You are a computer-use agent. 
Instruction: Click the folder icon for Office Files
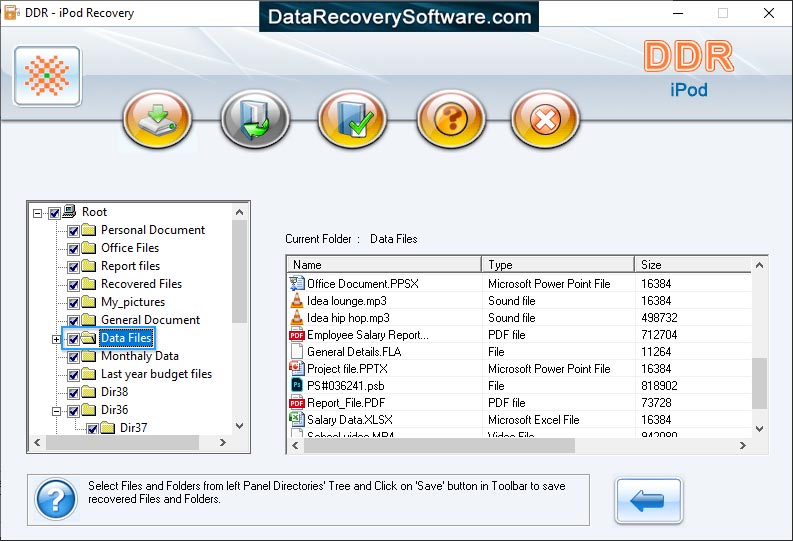(89, 248)
